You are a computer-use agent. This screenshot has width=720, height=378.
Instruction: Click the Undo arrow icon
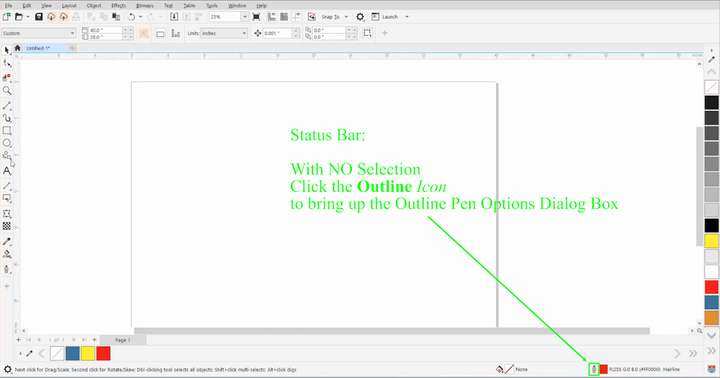132,17
